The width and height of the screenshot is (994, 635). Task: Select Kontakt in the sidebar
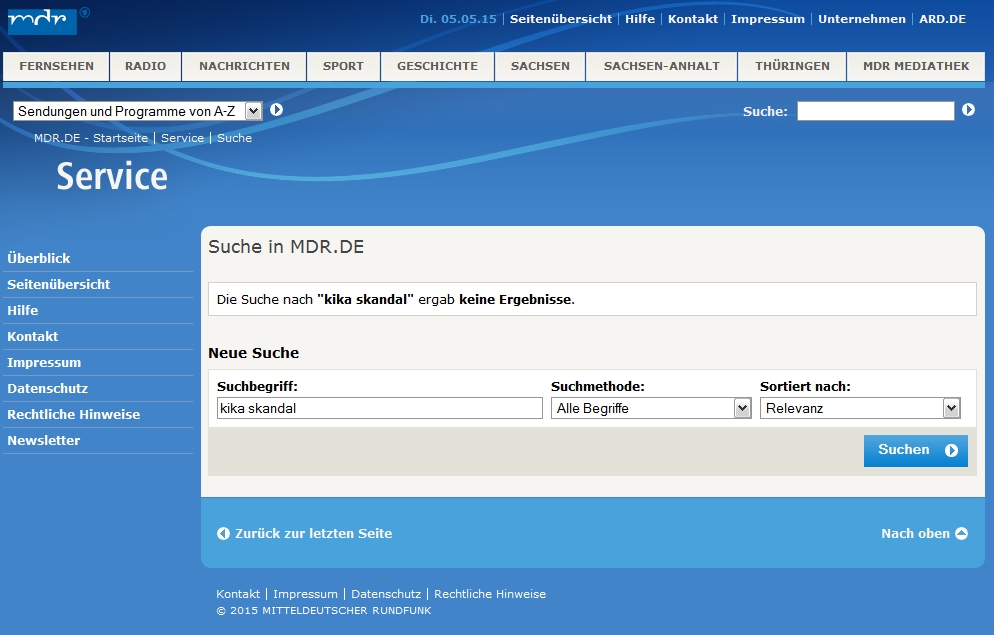32,337
